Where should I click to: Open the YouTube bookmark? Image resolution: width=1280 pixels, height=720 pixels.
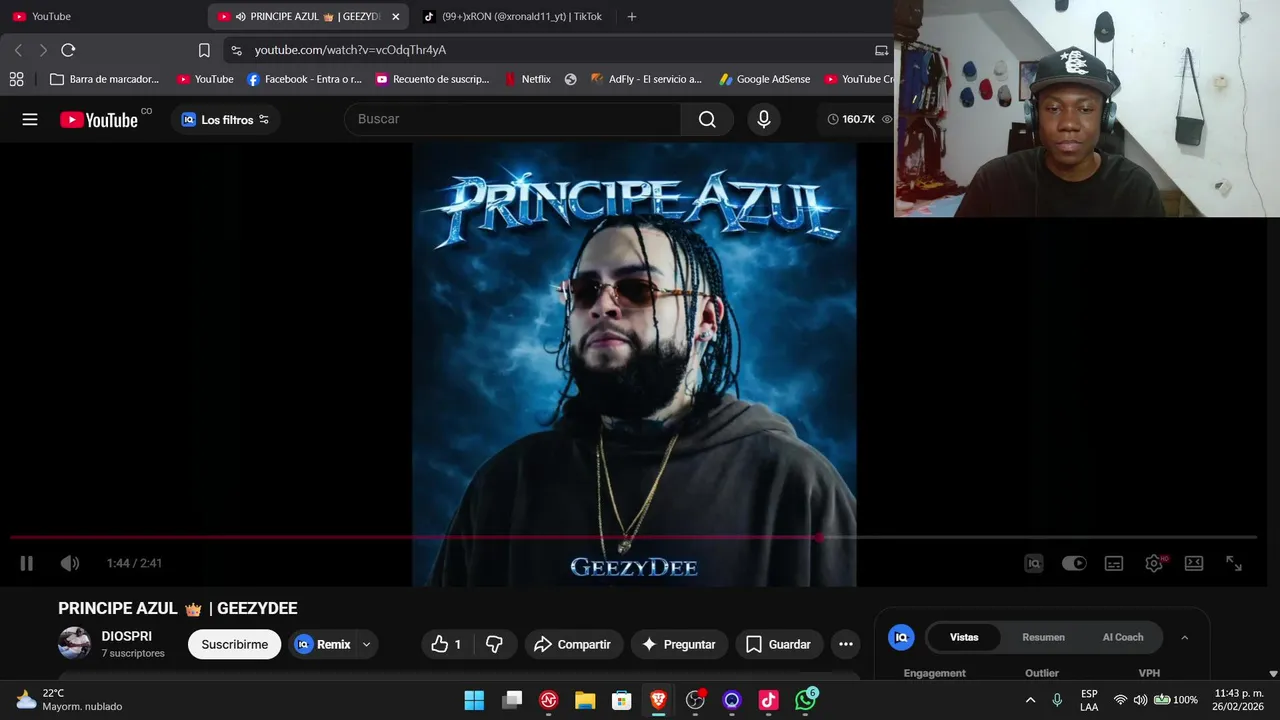205,79
